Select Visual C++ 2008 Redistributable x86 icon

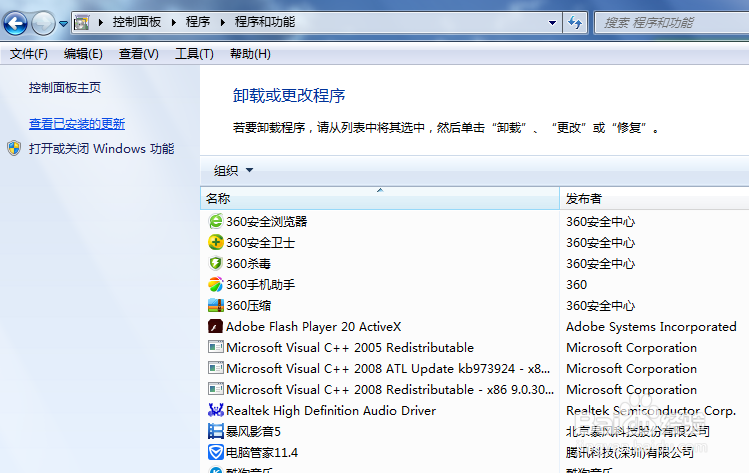215,389
